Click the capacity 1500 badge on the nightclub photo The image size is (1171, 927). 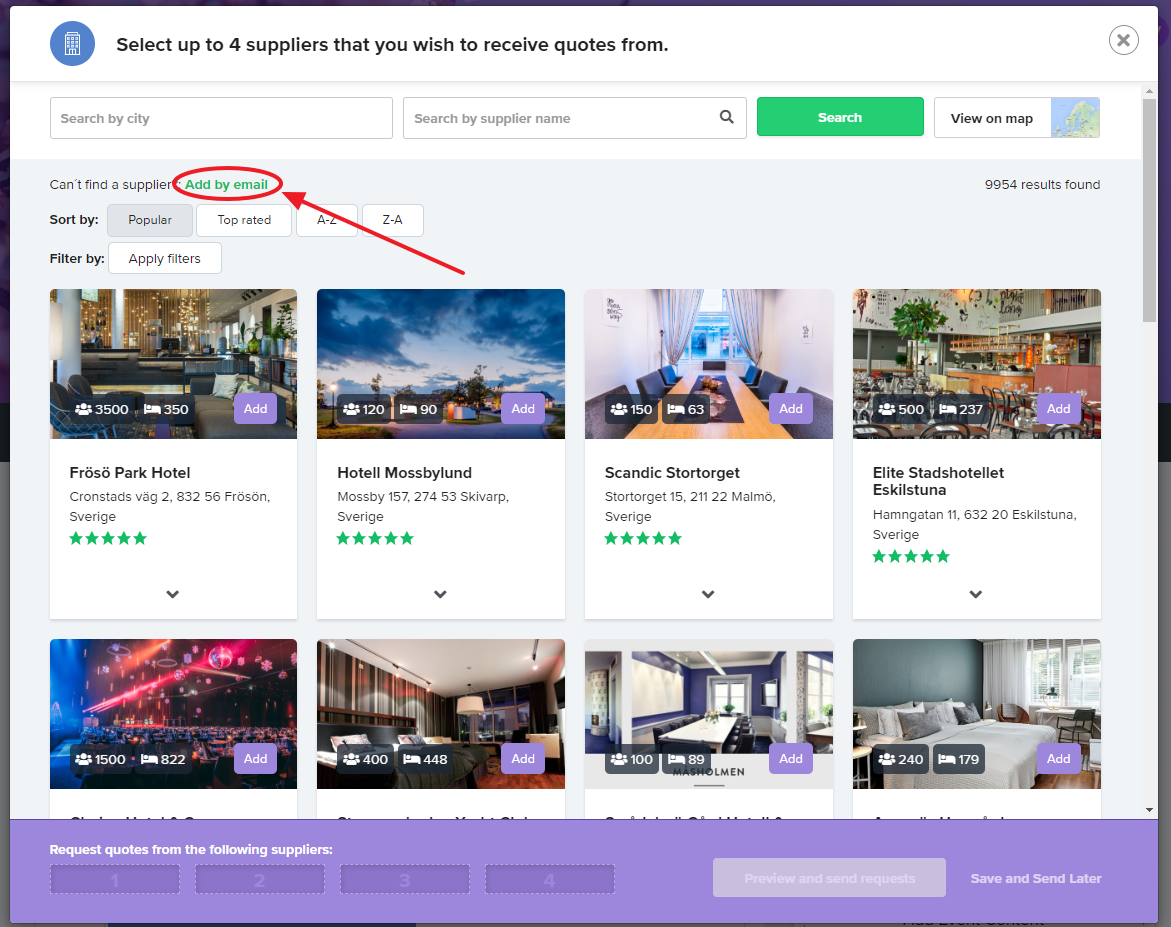point(100,759)
